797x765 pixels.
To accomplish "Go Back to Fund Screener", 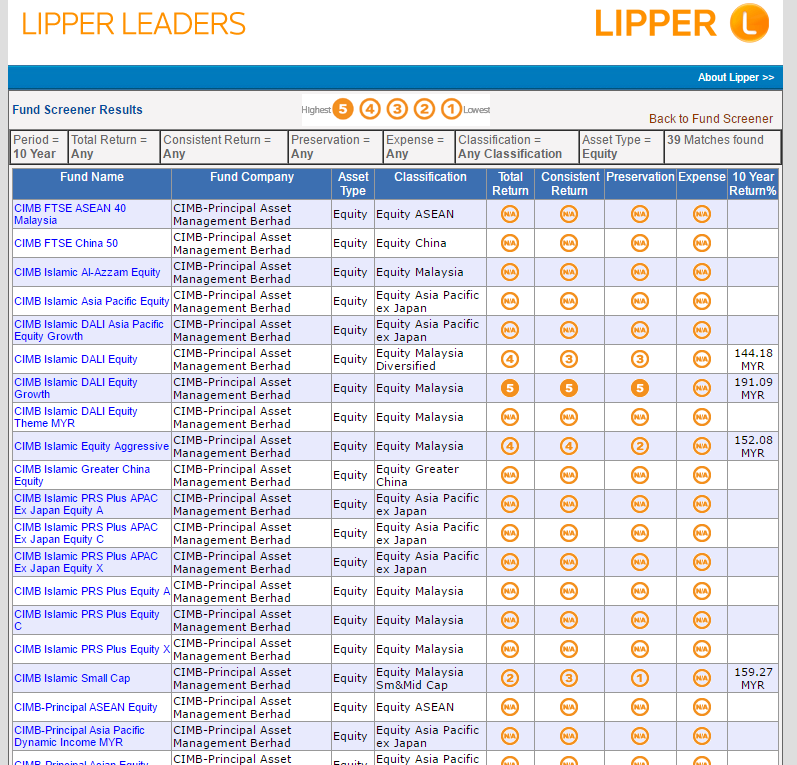I will 711,118.
